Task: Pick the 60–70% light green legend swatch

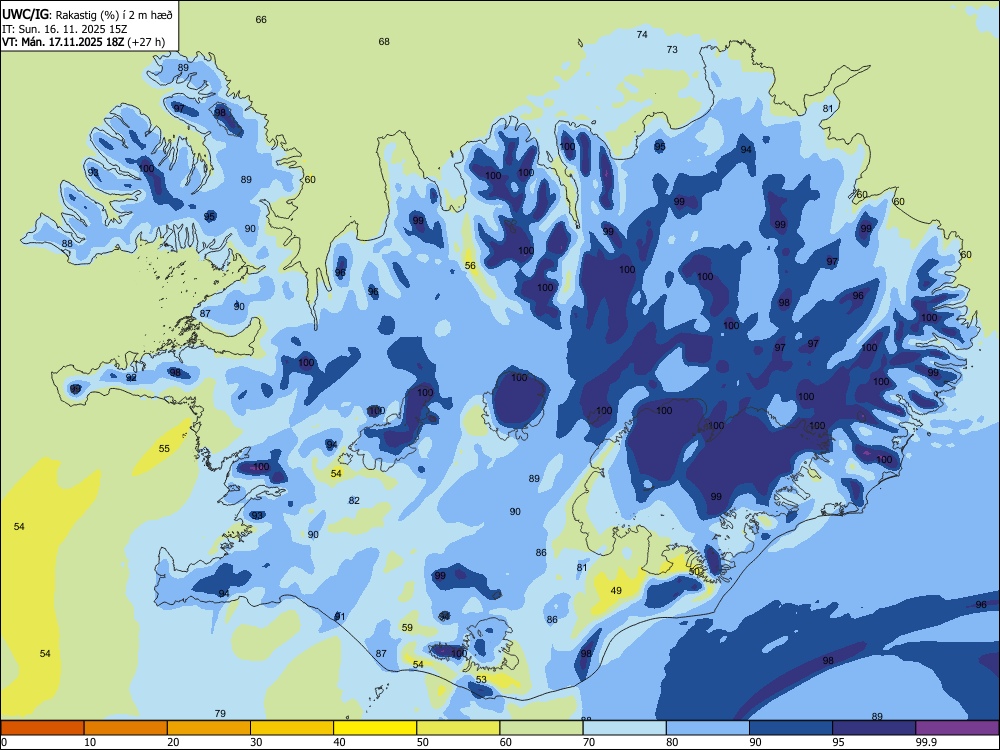Action: click(x=541, y=728)
